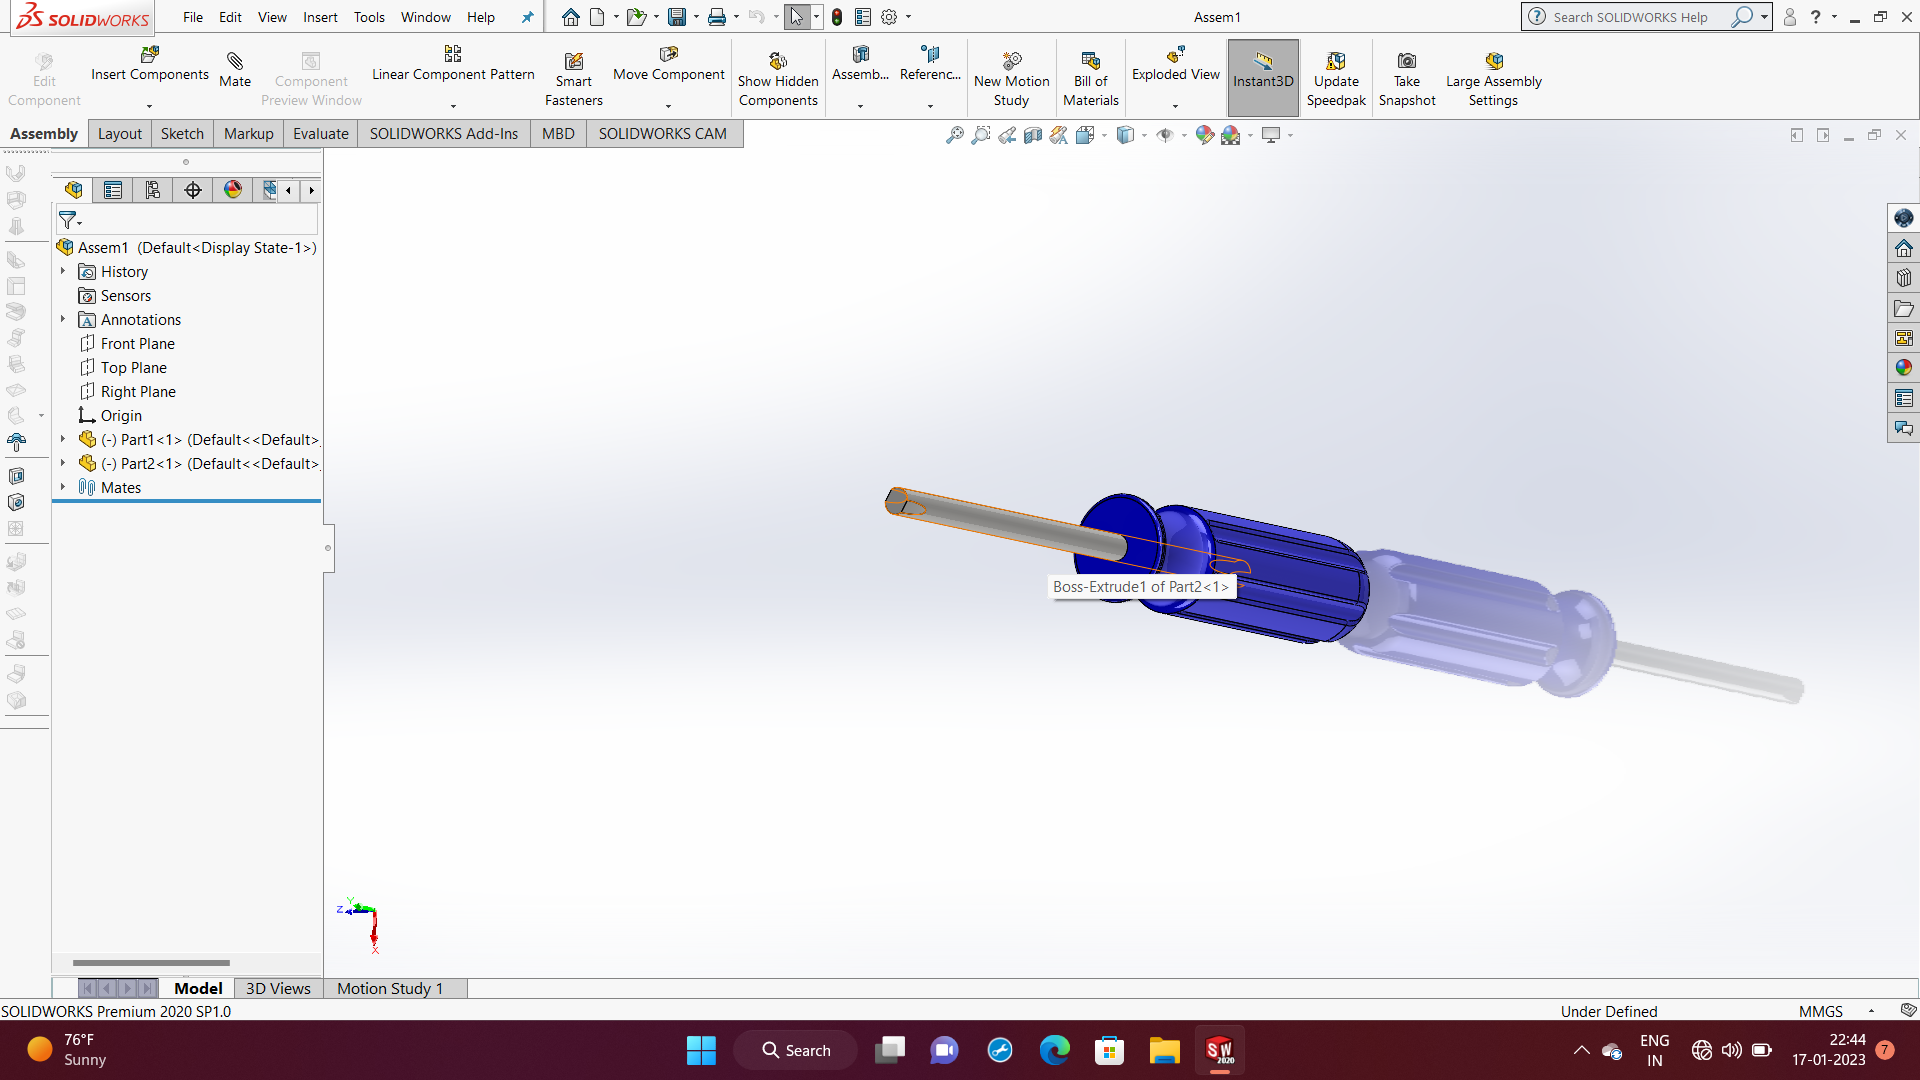
Task: Click the Zoom to Area icon
Action: 981,135
